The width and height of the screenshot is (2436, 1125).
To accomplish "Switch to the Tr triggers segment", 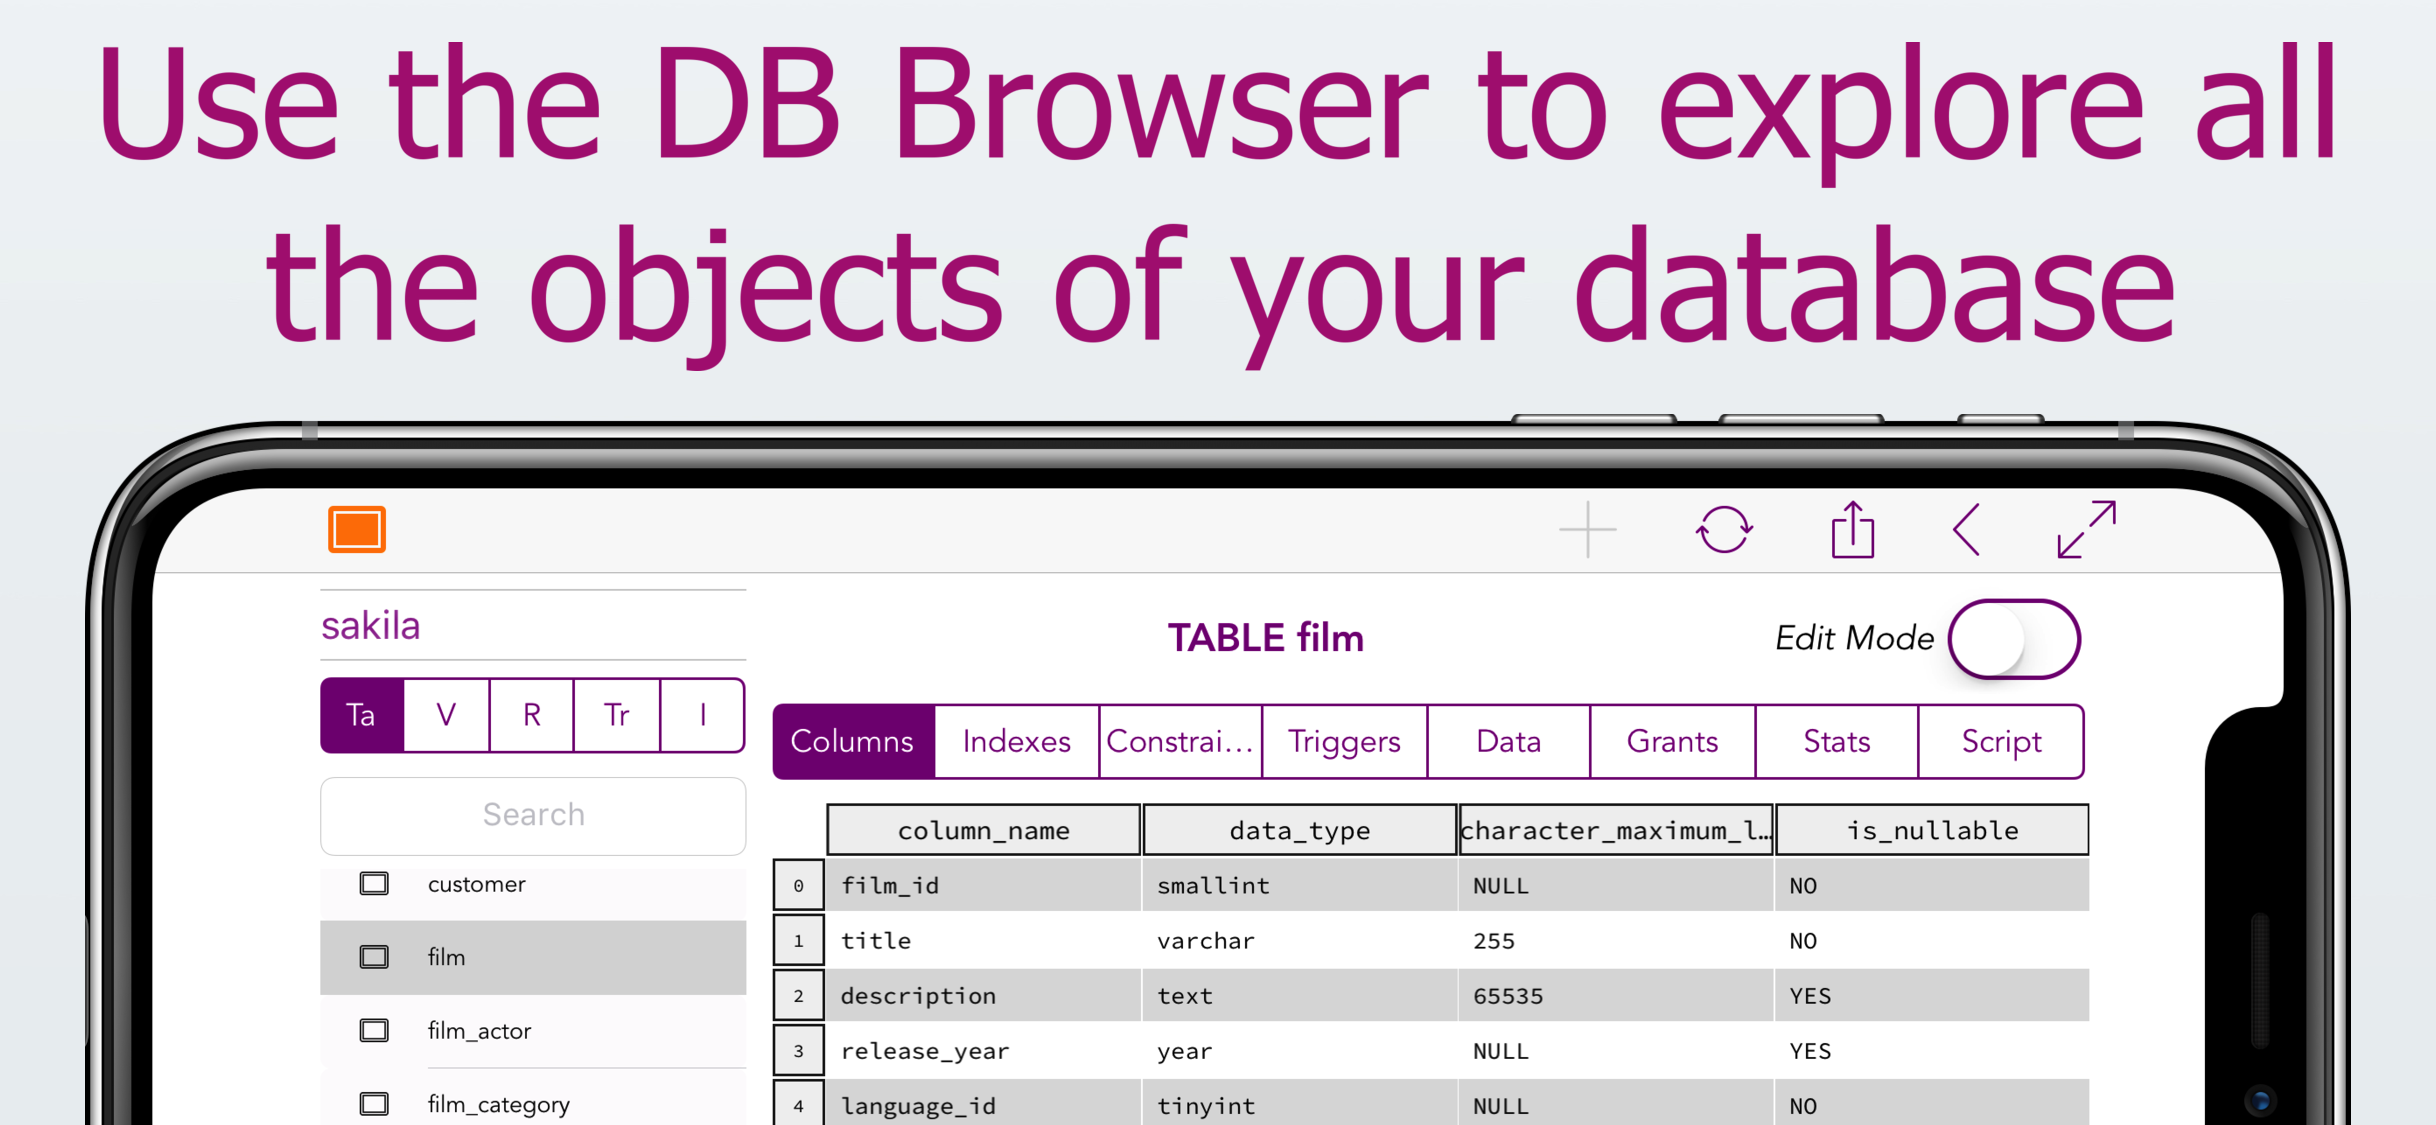I will (x=617, y=715).
